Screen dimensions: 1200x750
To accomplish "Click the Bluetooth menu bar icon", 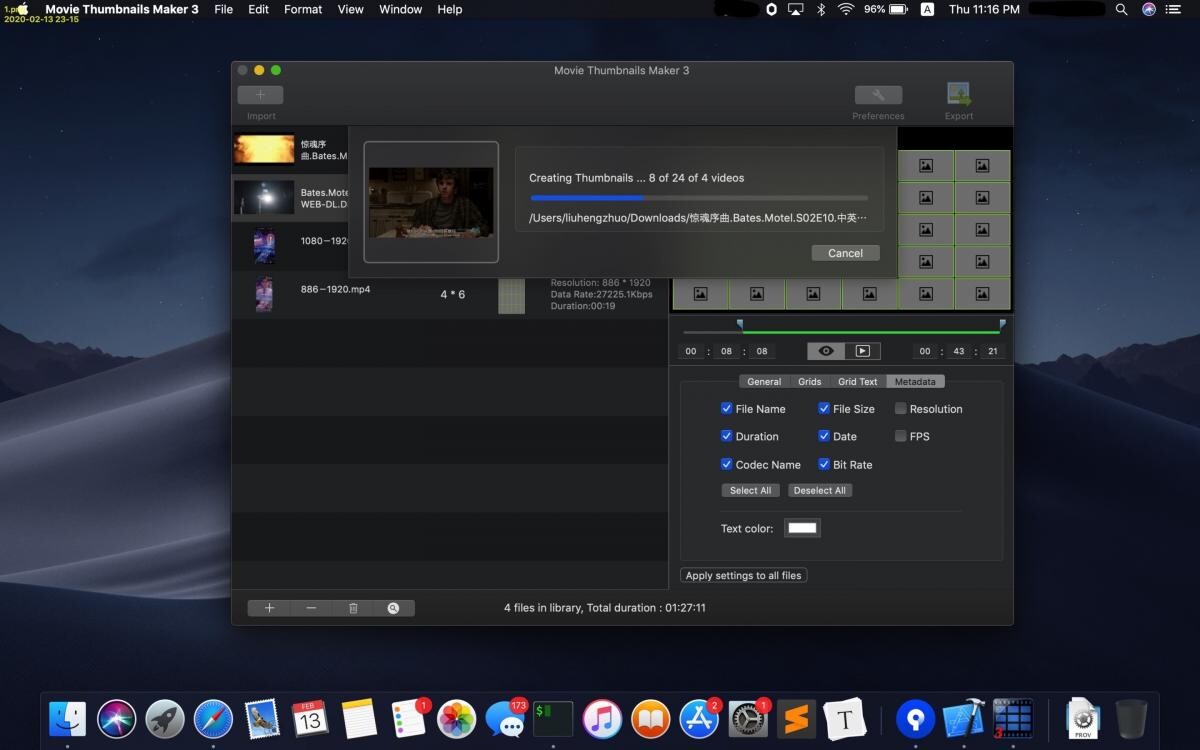I will (x=822, y=9).
